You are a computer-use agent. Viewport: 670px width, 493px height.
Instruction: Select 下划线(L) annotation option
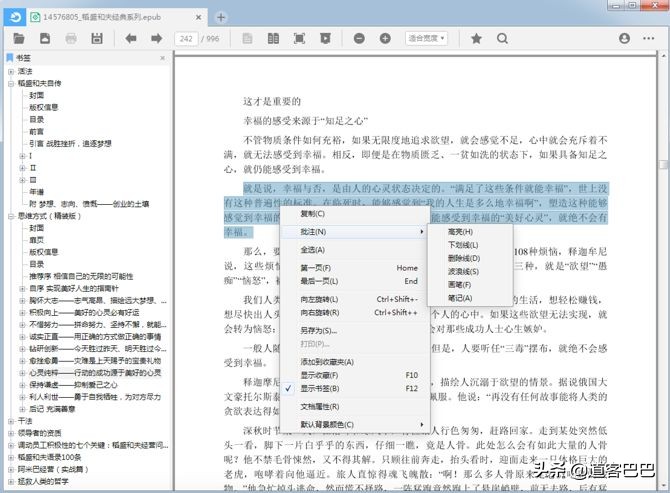tap(470, 245)
